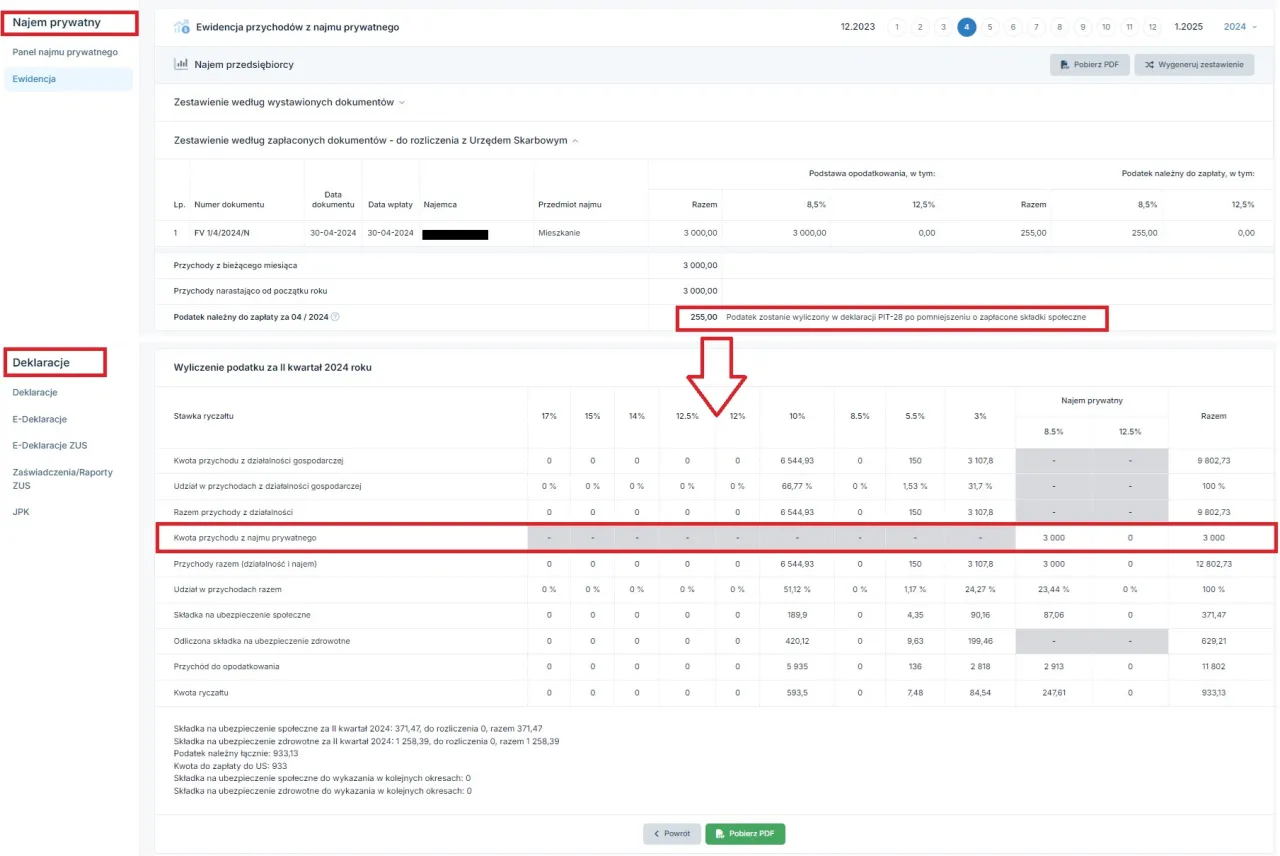Click the shuffle icon on Wygeneruj zestawienie
1280x856 pixels.
click(1149, 65)
